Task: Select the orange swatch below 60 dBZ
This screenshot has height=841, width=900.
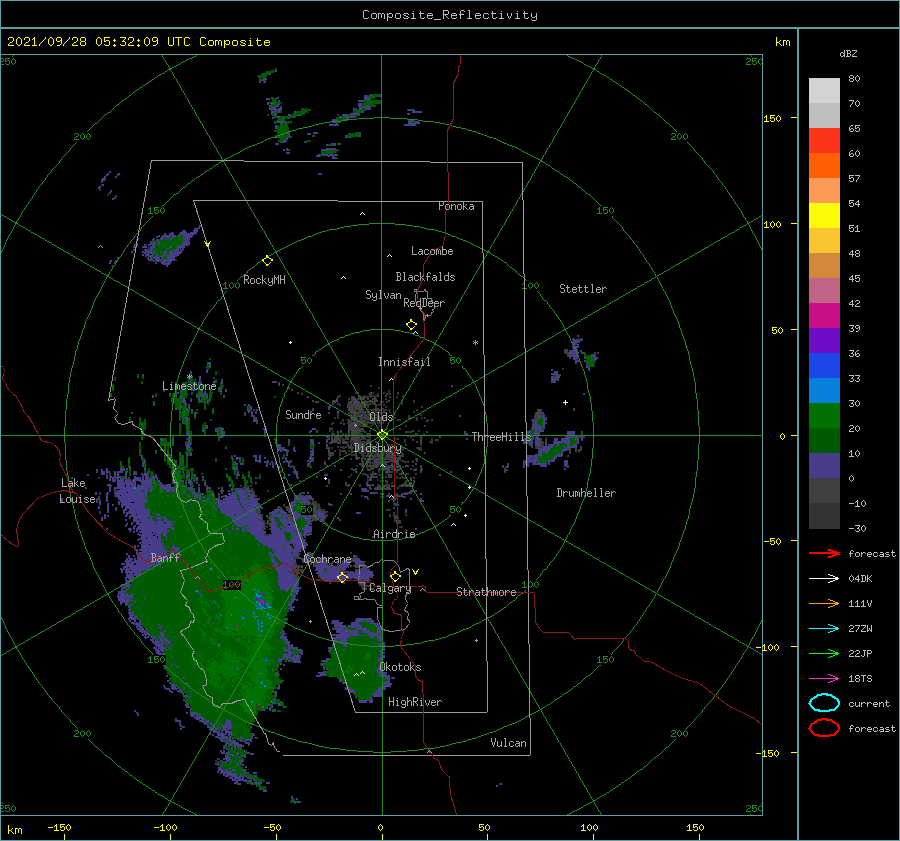Action: 824,165
